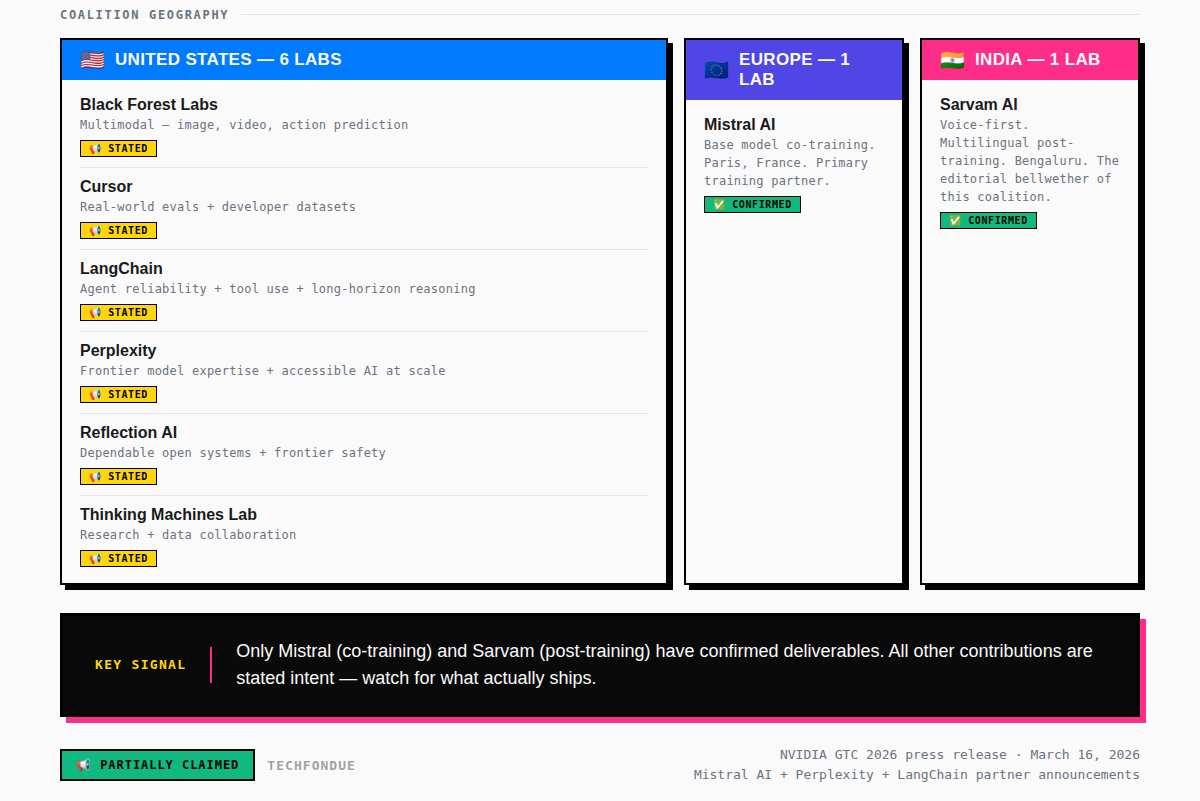Viewport: 1200px width, 801px height.
Task: Click the NVIDIA GTC 2026 press release line
Action: [x=960, y=755]
